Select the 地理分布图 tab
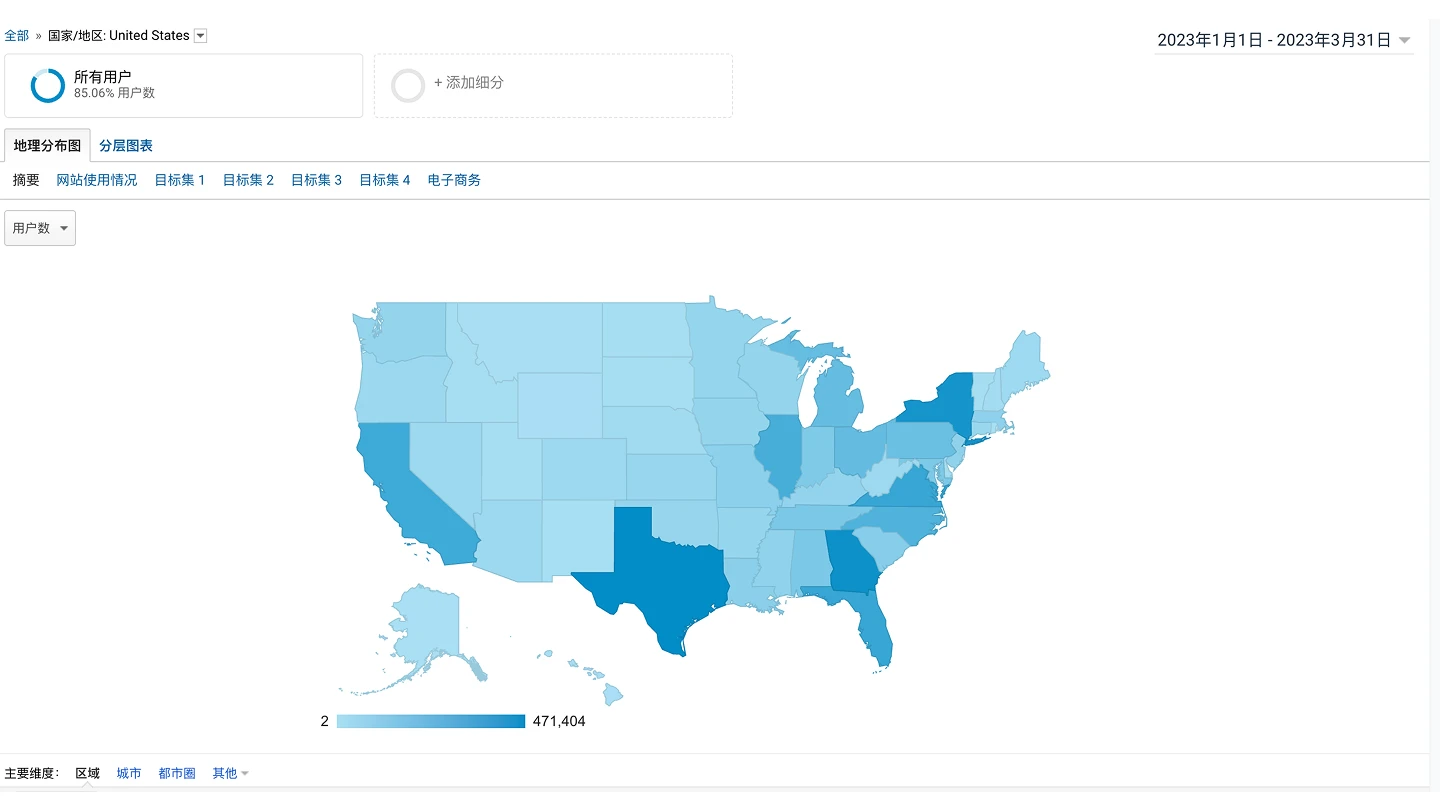The width and height of the screenshot is (1440, 810). (x=47, y=146)
